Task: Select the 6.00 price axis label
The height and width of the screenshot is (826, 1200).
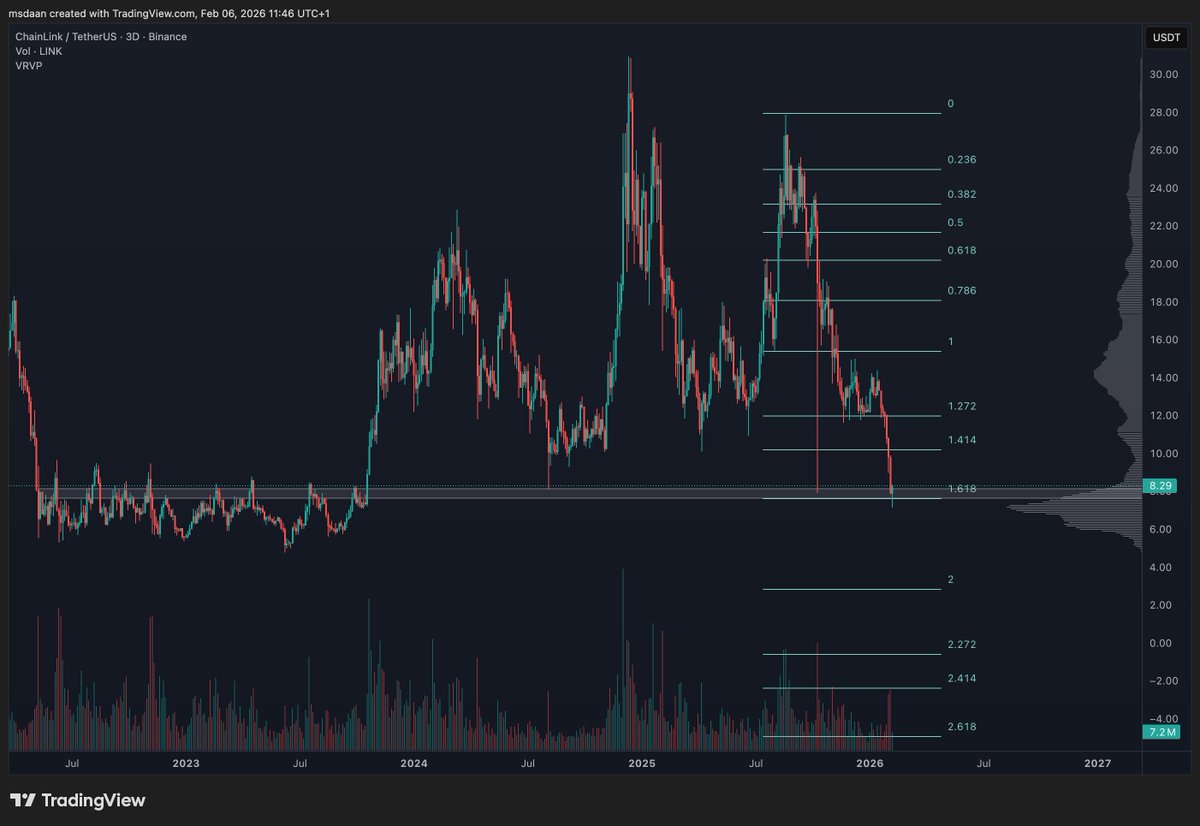Action: (1161, 529)
